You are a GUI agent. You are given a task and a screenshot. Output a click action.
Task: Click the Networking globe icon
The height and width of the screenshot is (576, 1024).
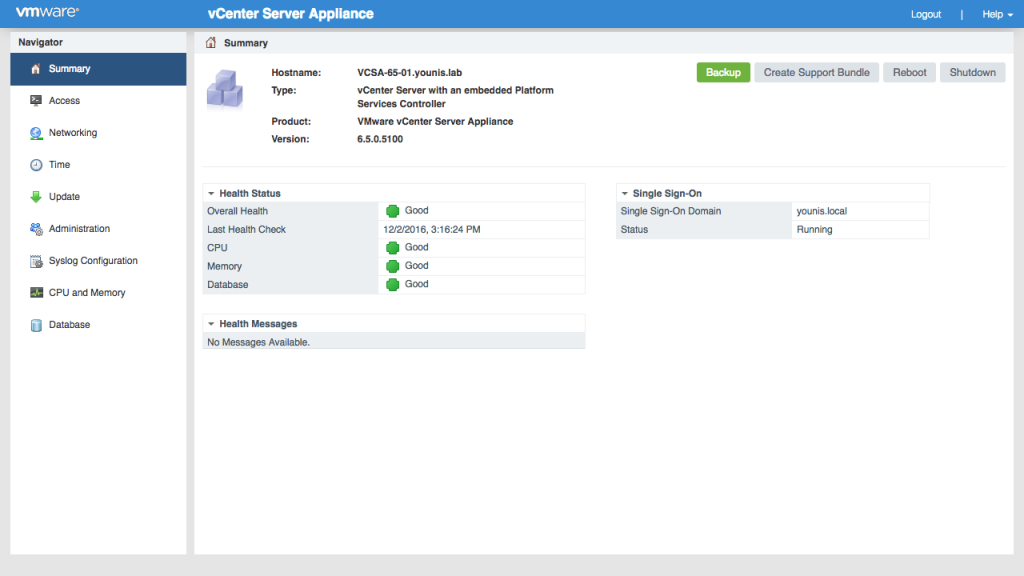point(36,133)
